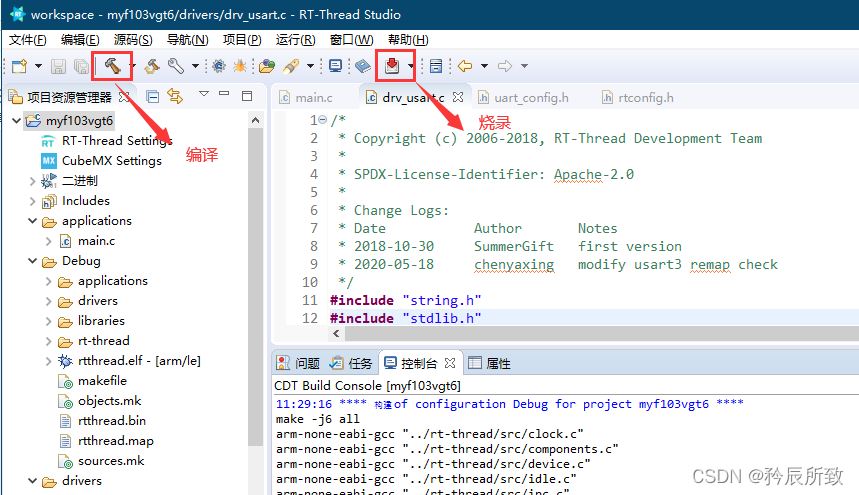This screenshot has height=495, width=859.
Task: Click the pen/highlighter toolbar icon
Action: point(291,66)
